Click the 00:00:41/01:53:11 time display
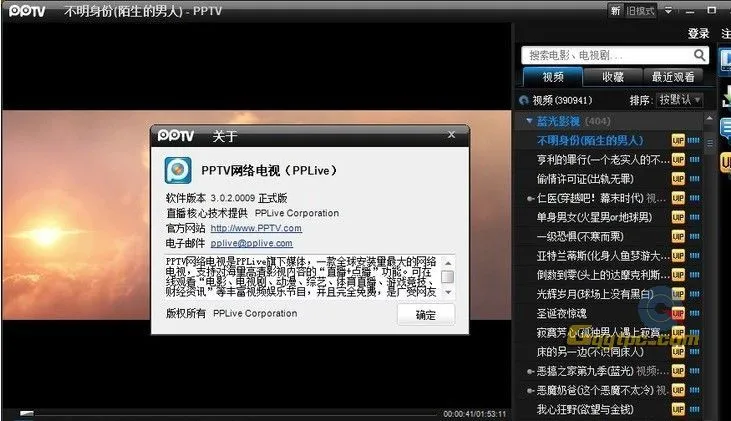The width and height of the screenshot is (731, 421). pyautogui.click(x=475, y=414)
